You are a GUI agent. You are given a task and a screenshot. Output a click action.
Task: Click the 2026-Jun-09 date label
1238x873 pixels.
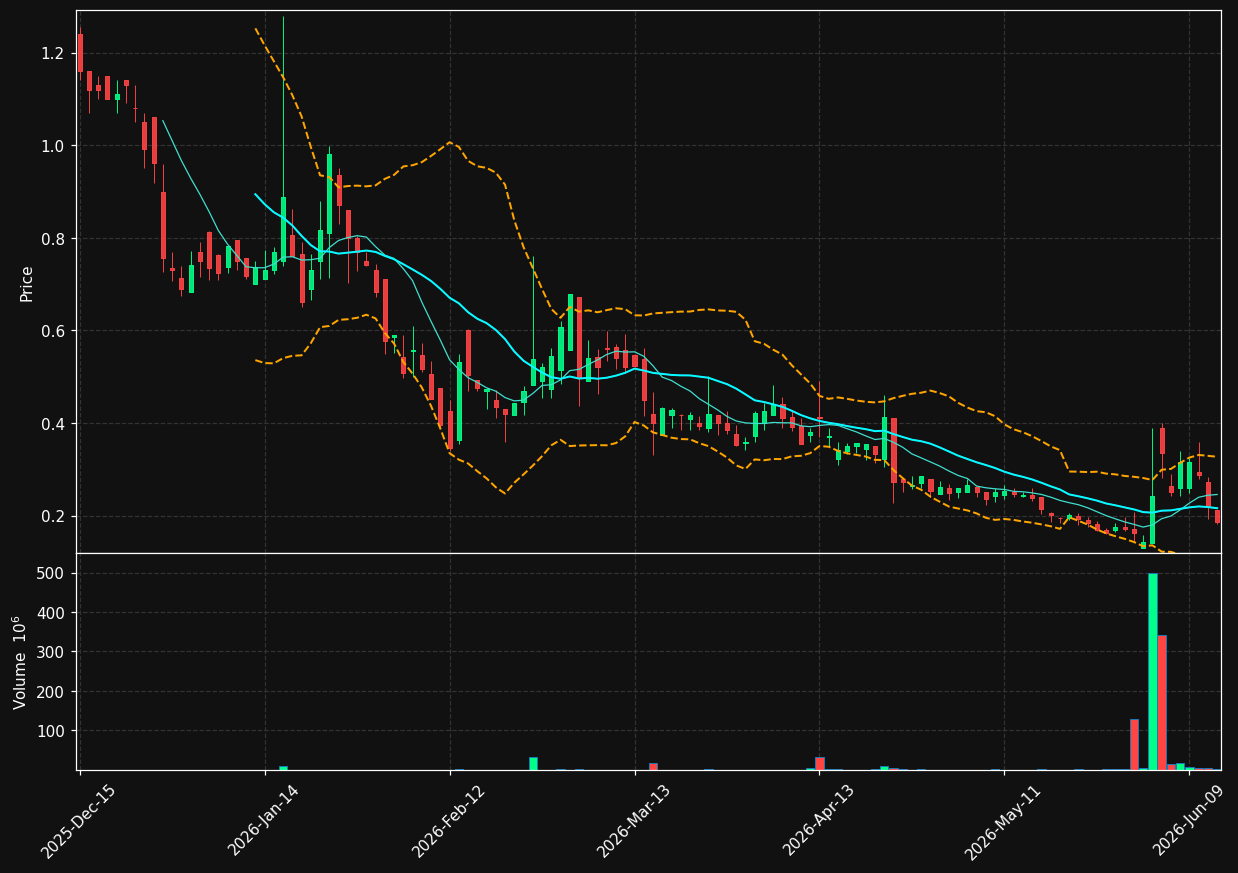point(1188,821)
